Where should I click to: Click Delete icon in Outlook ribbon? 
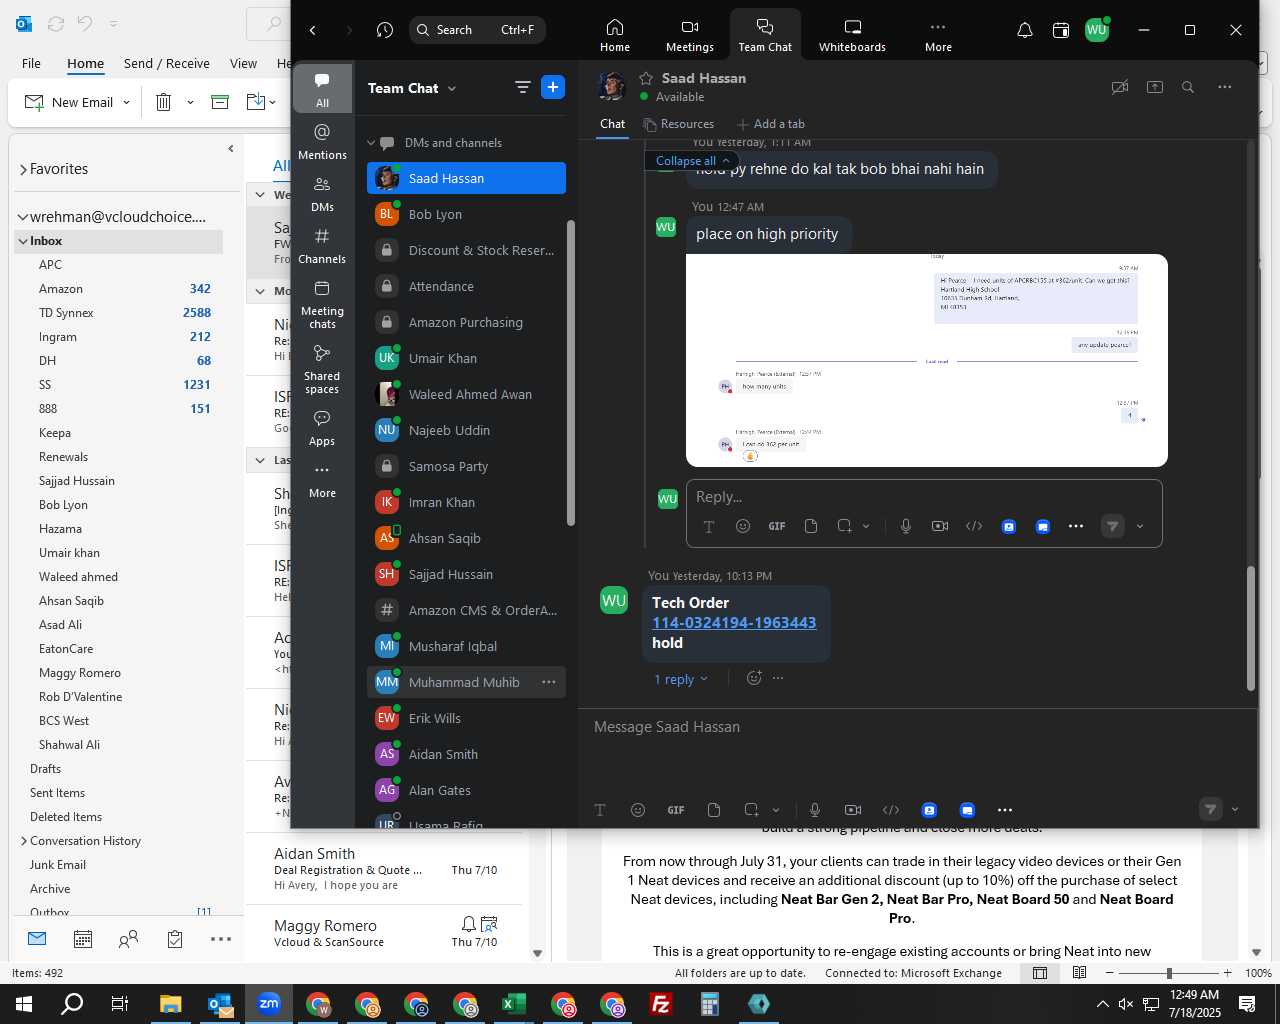pyautogui.click(x=164, y=102)
